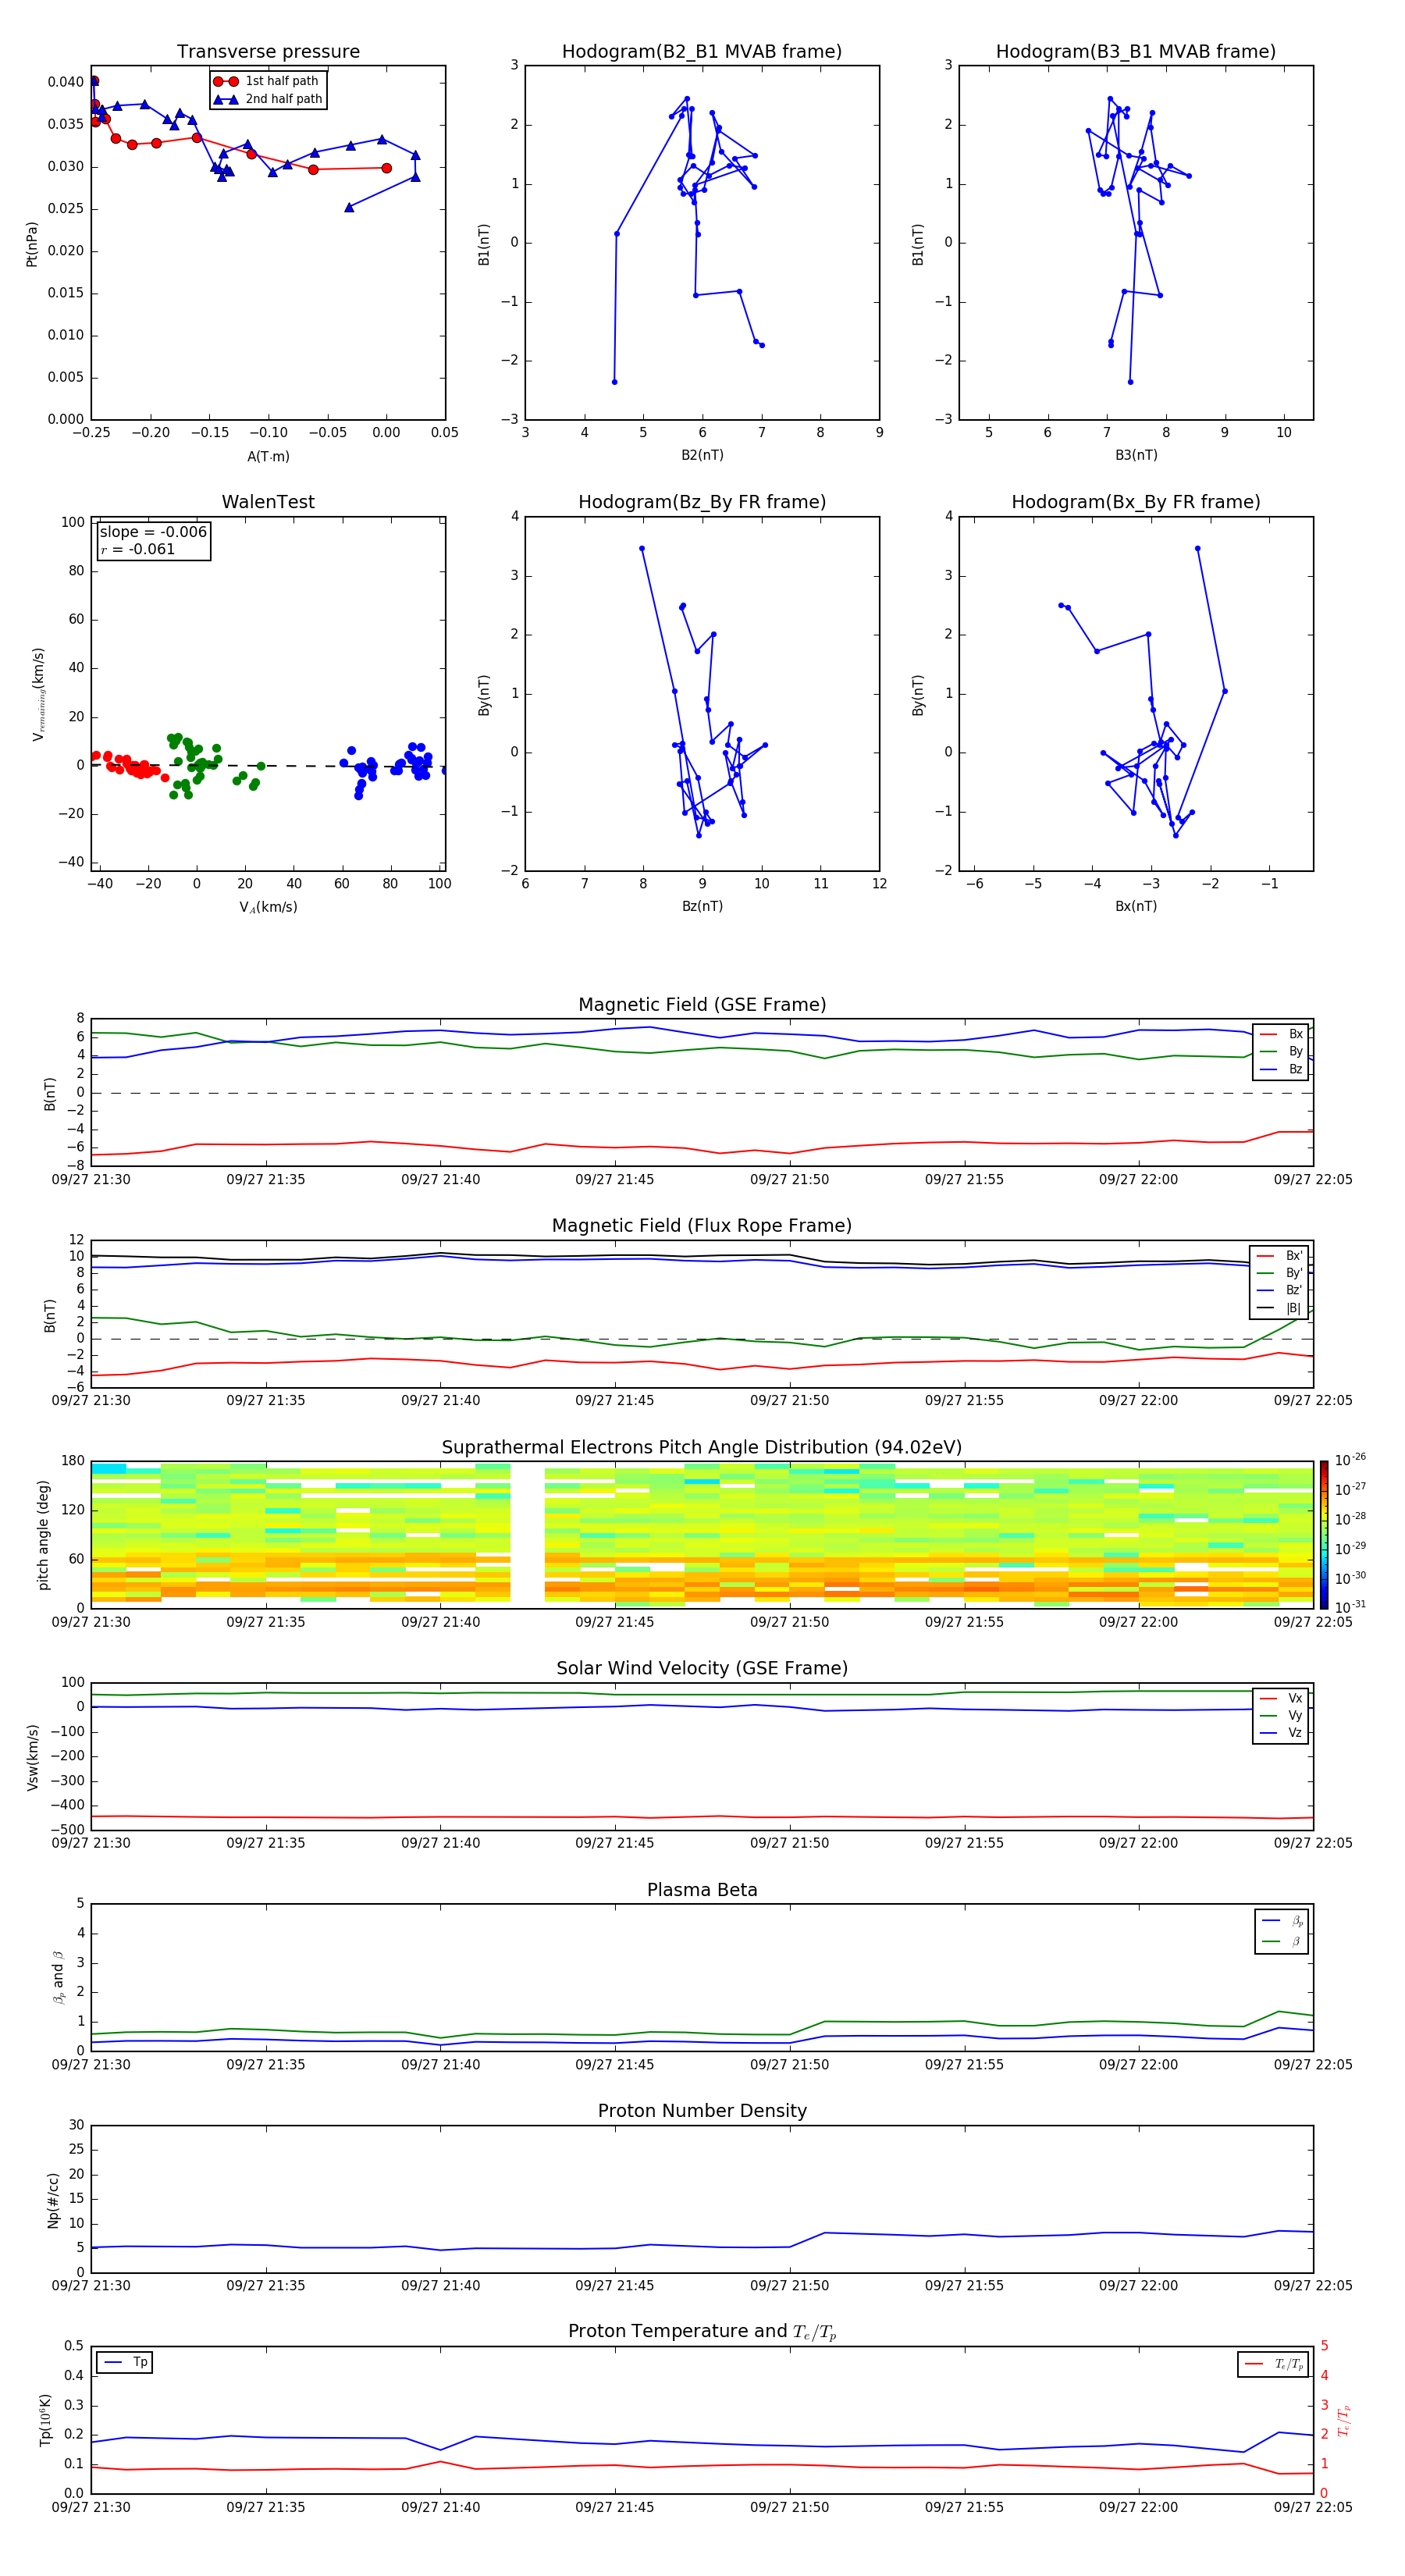Click the "Proton Temperature and Te/Tp" title
The height and width of the screenshot is (2576, 1405).
[x=702, y=2332]
